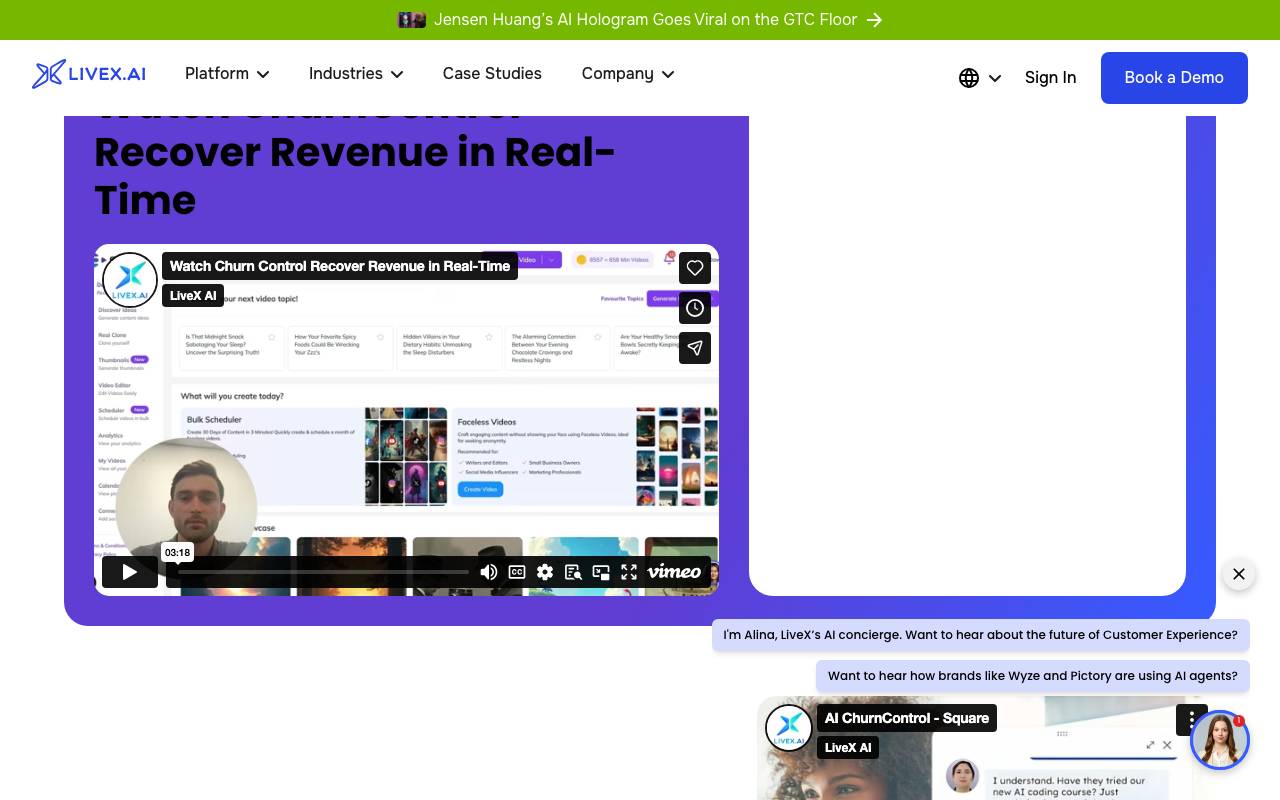Click the LiveX AI avatar on the first video
The height and width of the screenshot is (800, 1280).
pos(130,280)
